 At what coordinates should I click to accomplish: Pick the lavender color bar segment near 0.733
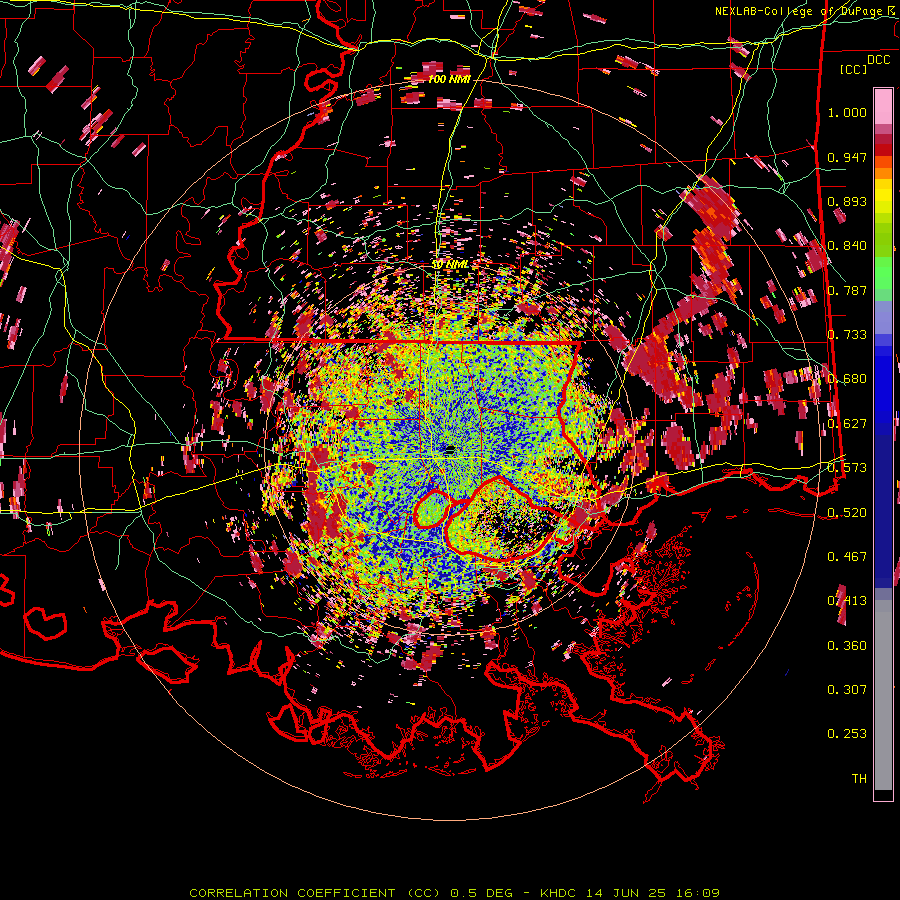pos(883,317)
